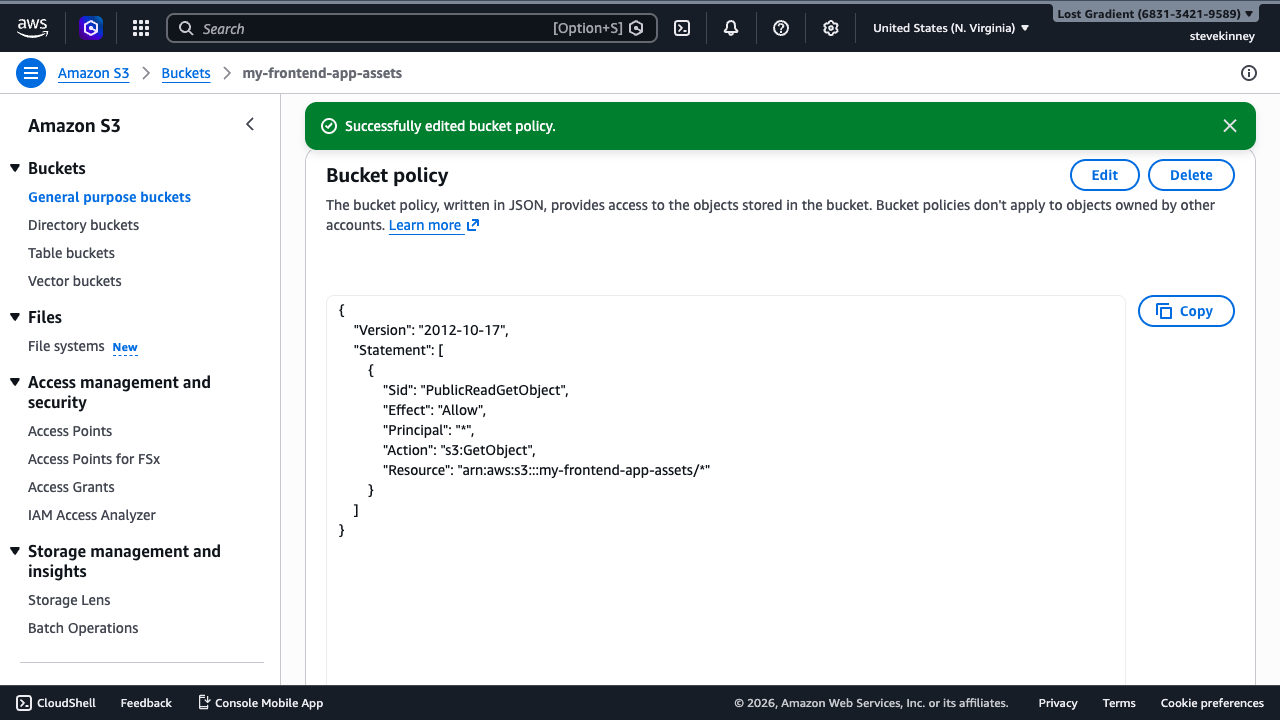Click the "Principal": "*" line
1280x720 pixels.
428,430
